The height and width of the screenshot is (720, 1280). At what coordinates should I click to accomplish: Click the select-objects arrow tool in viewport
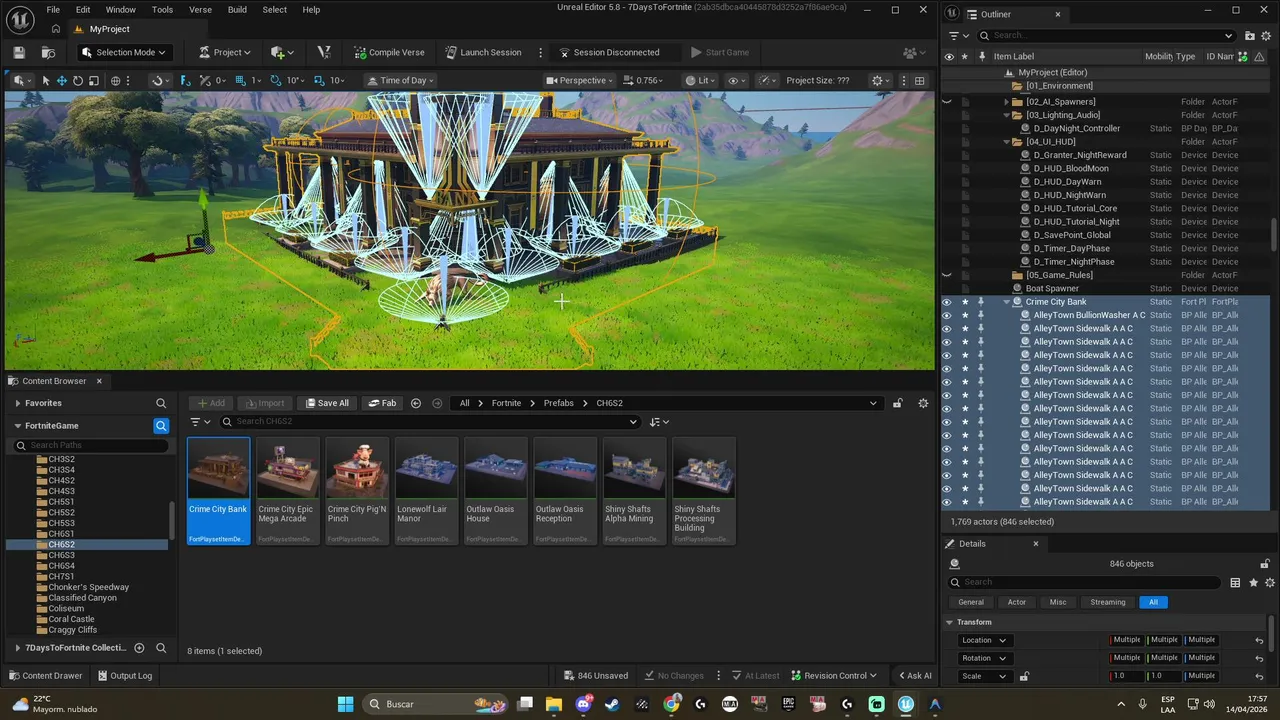click(x=45, y=80)
